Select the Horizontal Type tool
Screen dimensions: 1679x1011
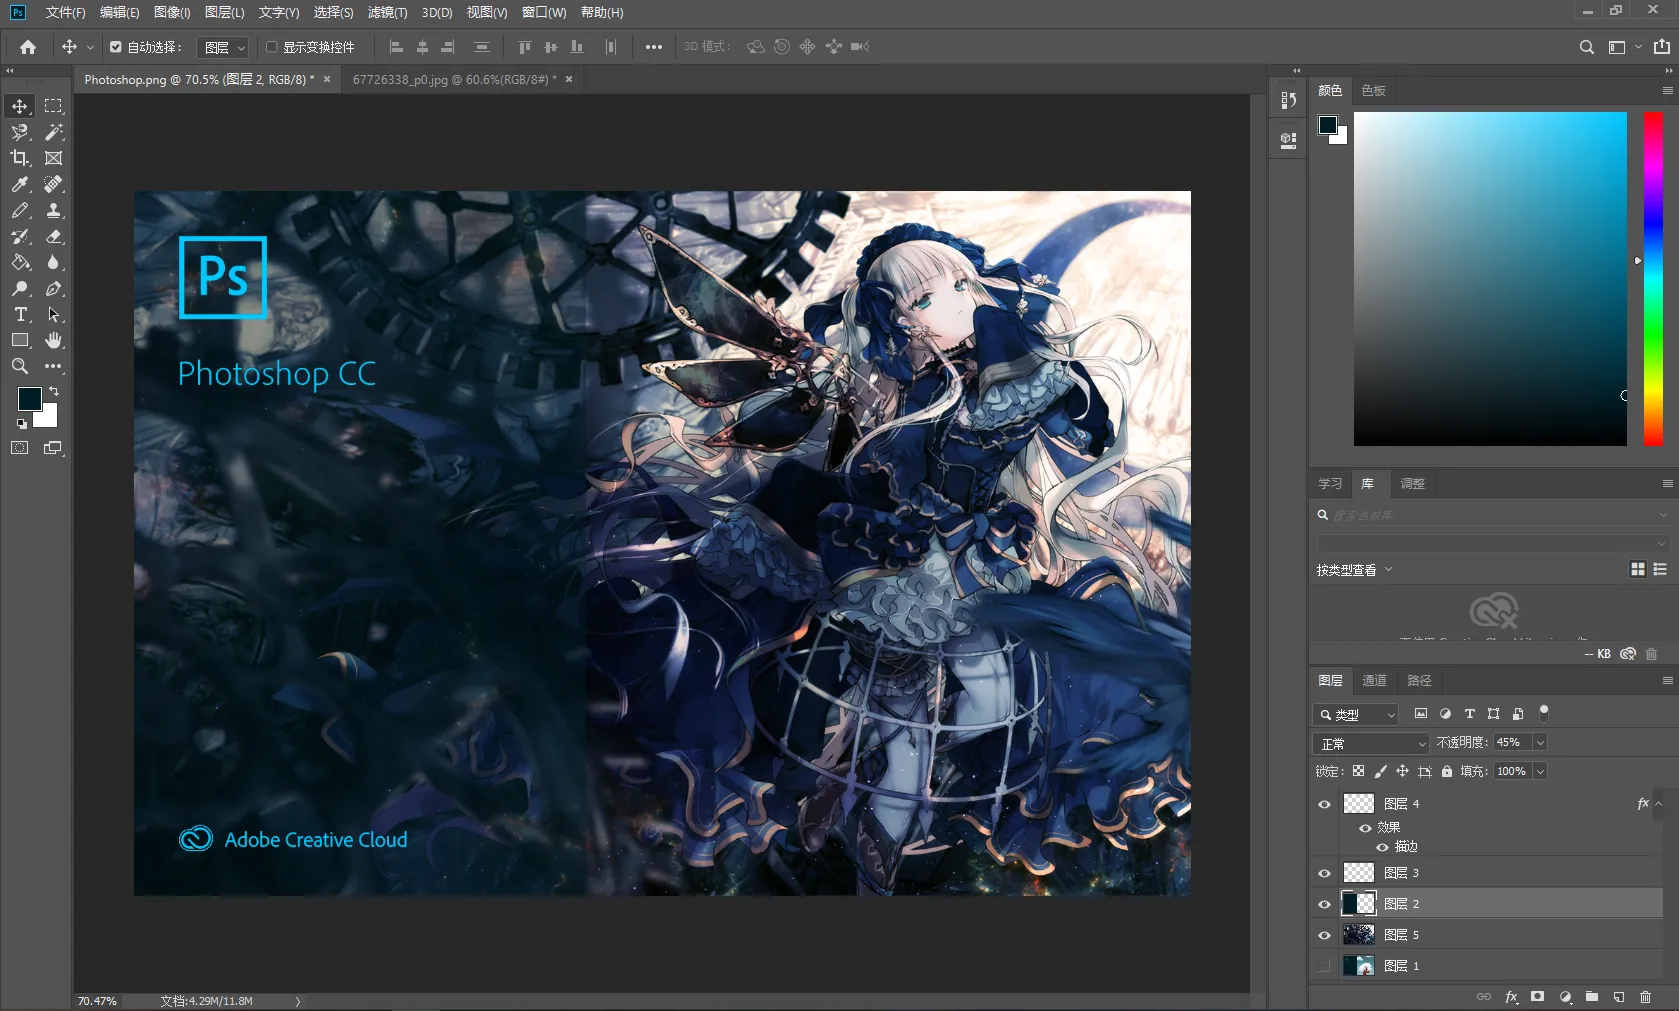[20, 314]
